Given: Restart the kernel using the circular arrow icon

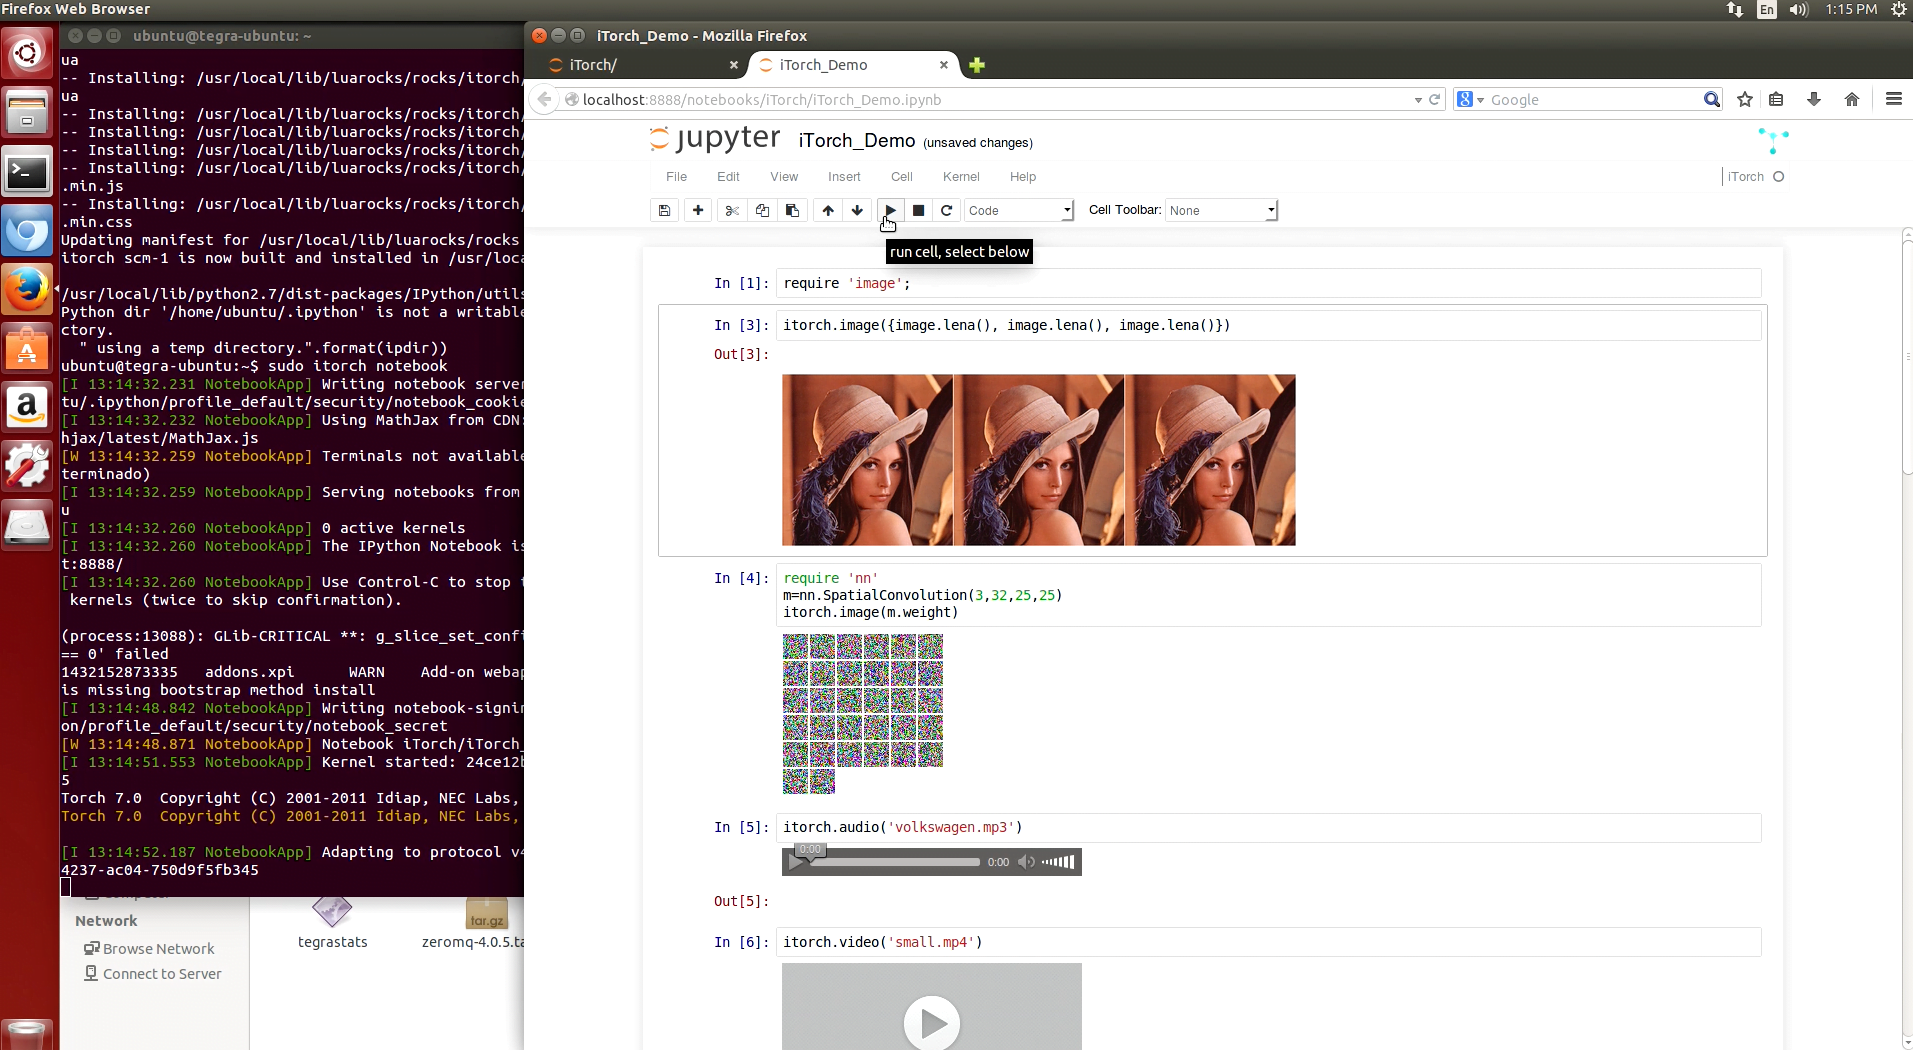Looking at the screenshot, I should pos(946,210).
